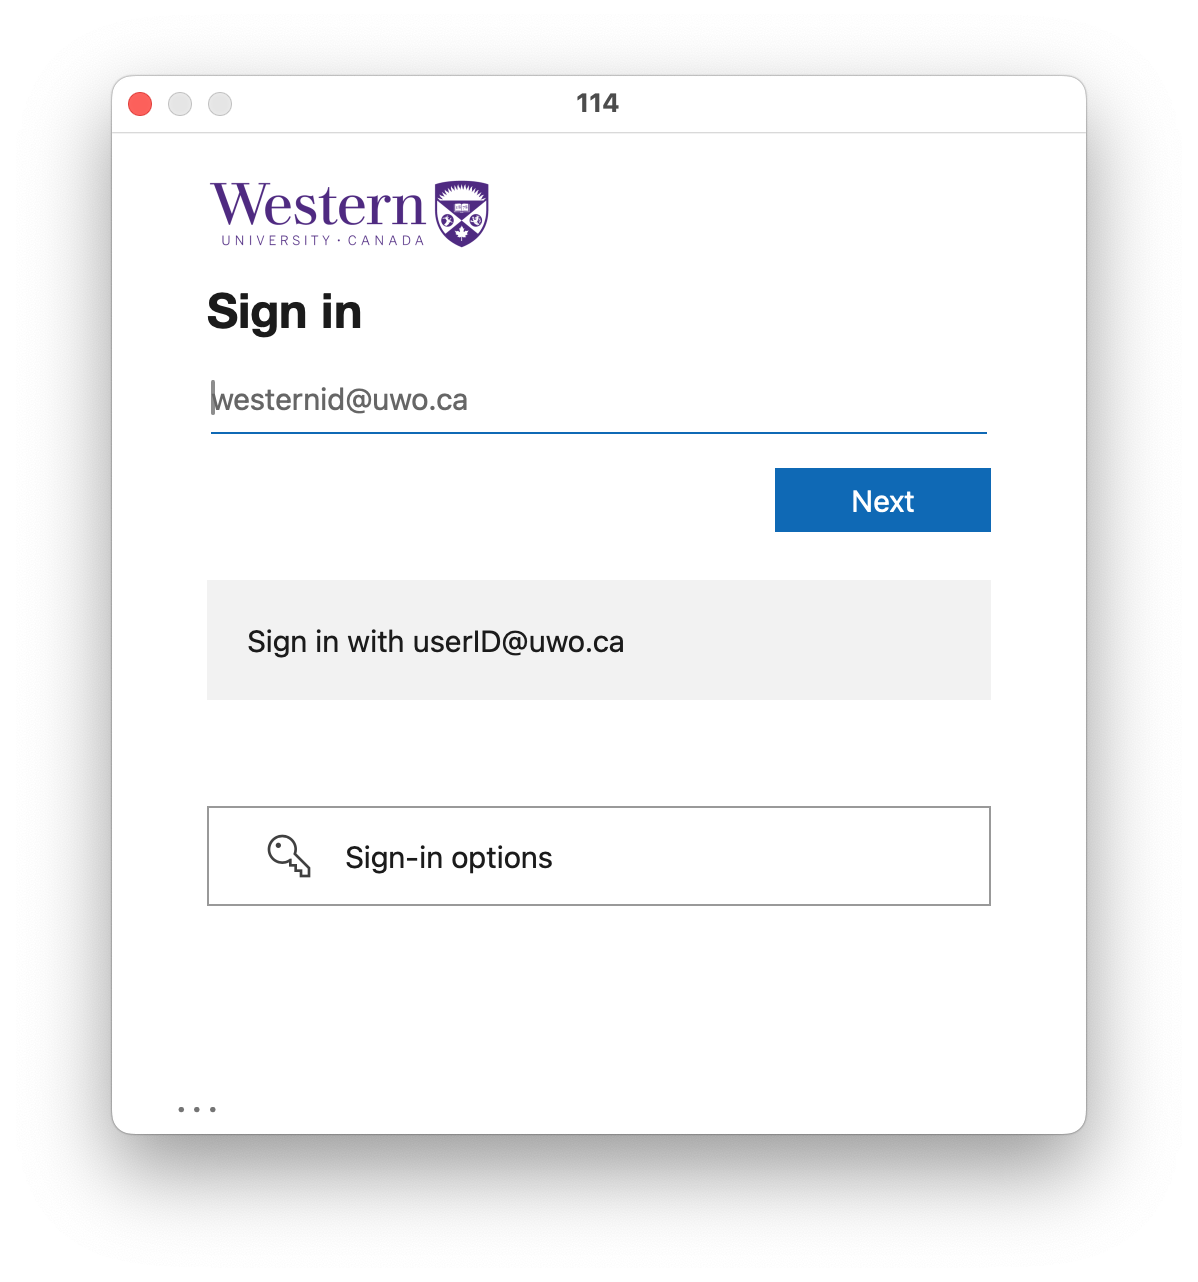The height and width of the screenshot is (1282, 1198).
Task: Click the gray minimize window button
Action: pyautogui.click(x=180, y=104)
